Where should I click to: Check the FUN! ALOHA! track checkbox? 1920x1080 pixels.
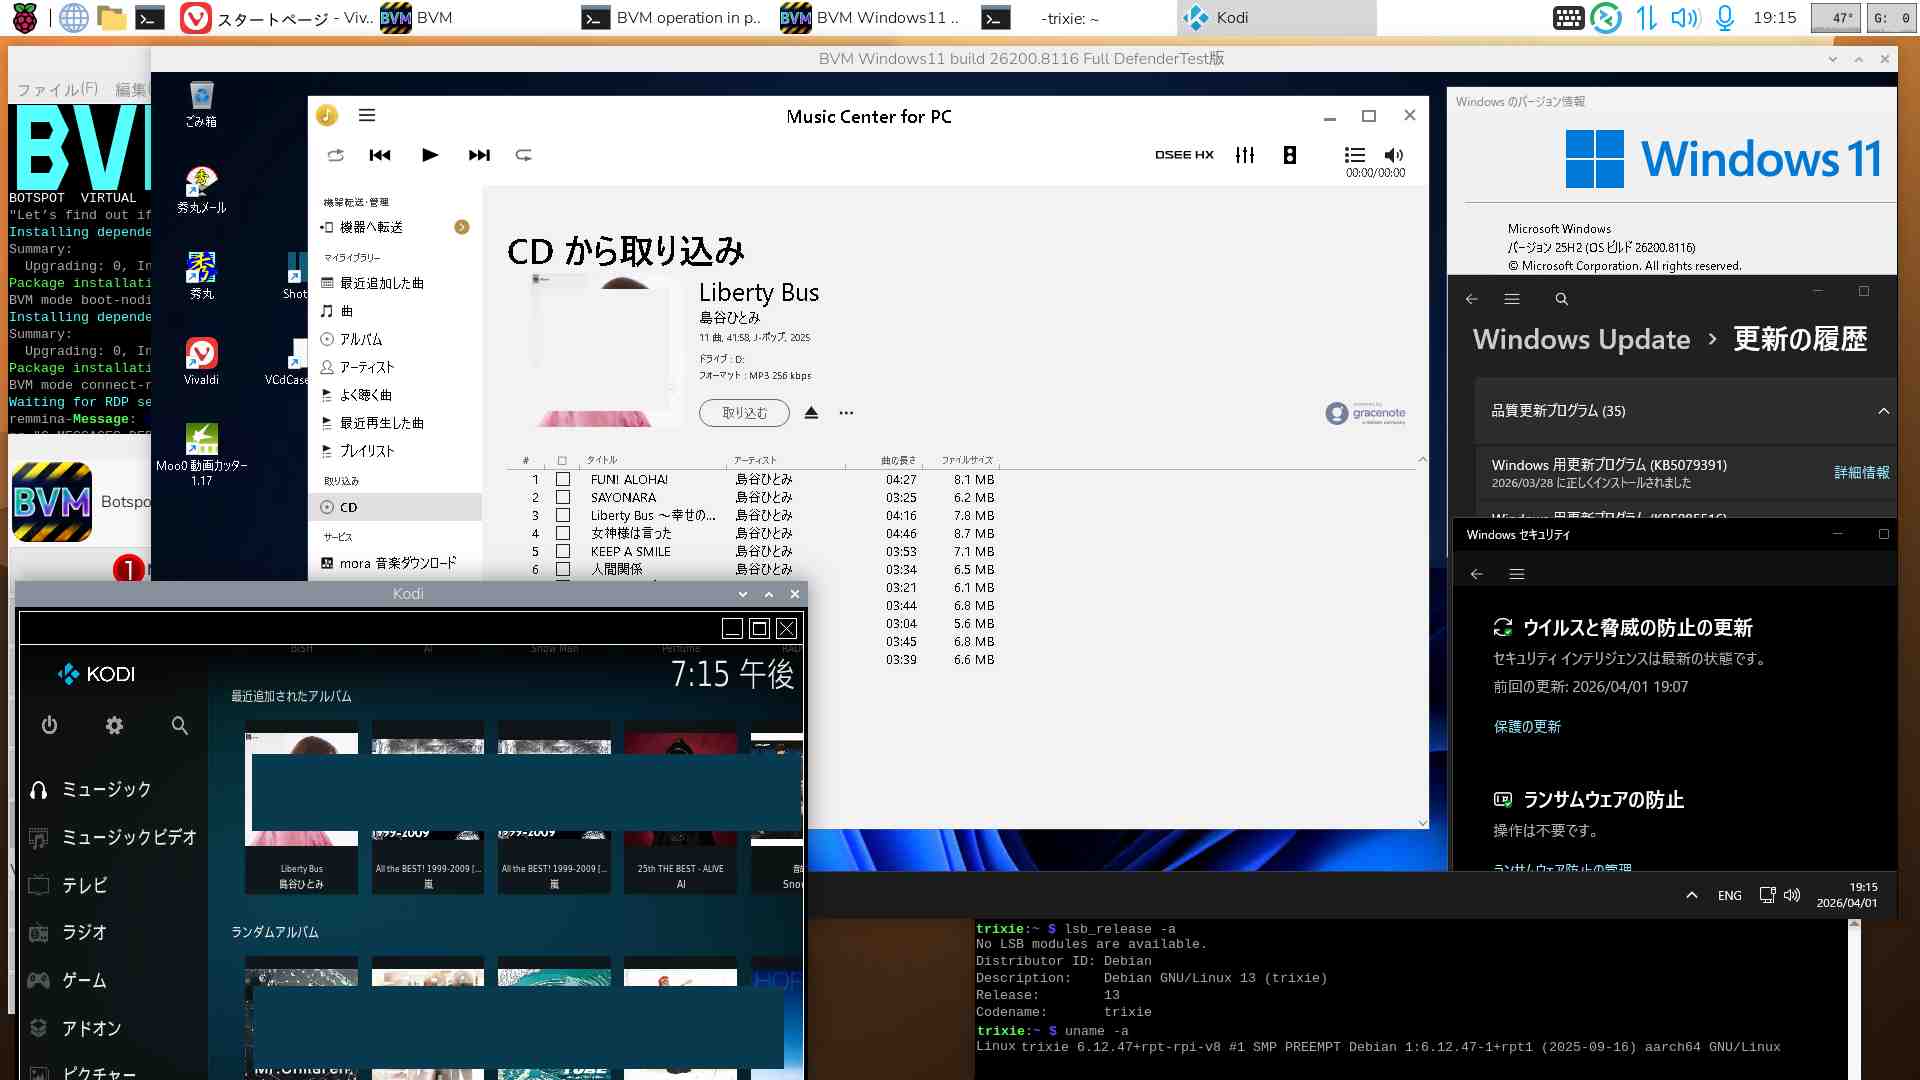pos(563,480)
